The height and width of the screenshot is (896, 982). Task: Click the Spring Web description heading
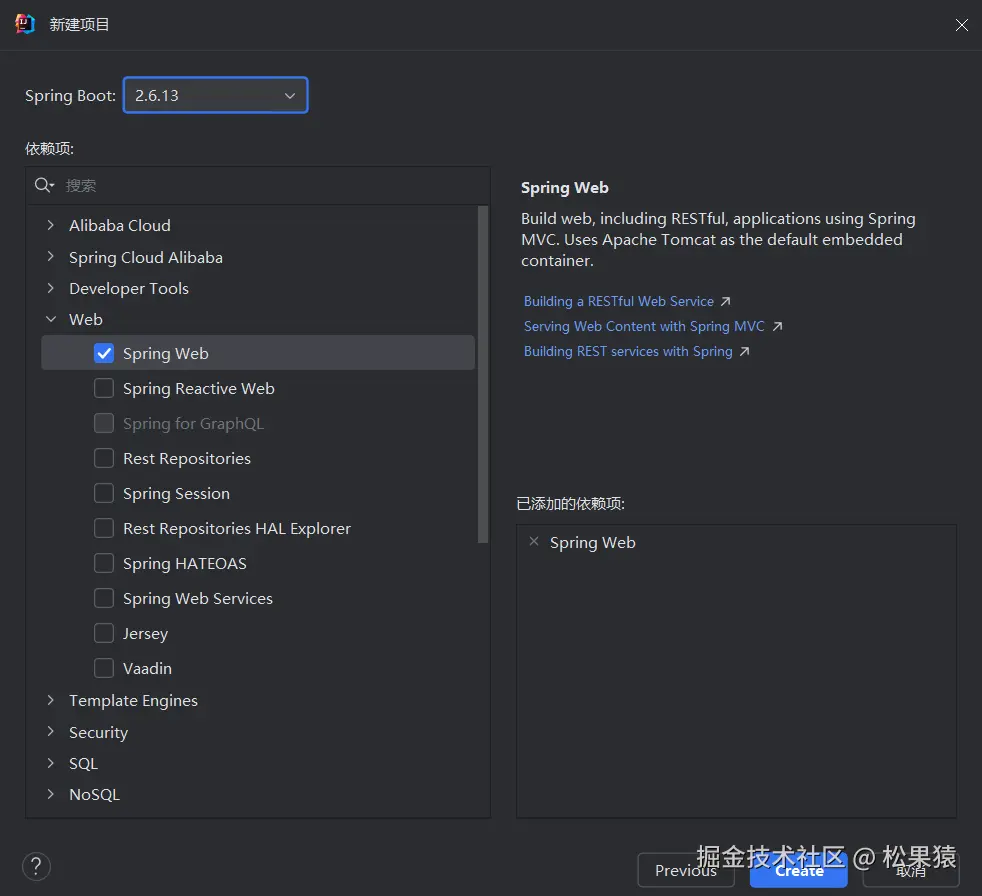(x=564, y=188)
